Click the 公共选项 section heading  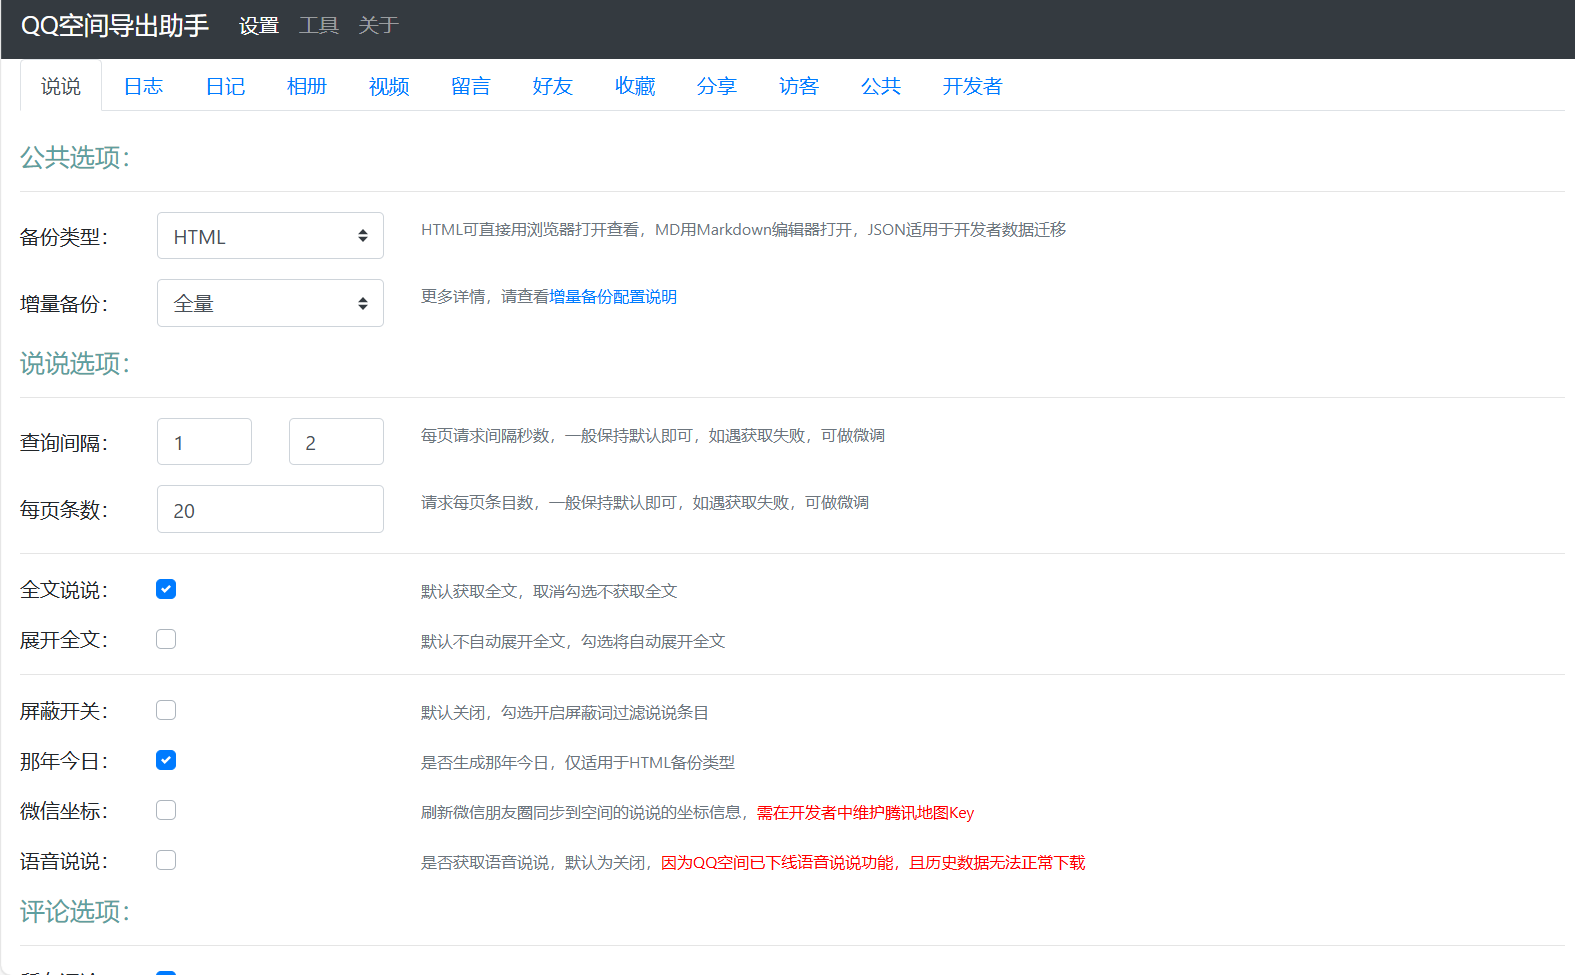click(x=75, y=158)
